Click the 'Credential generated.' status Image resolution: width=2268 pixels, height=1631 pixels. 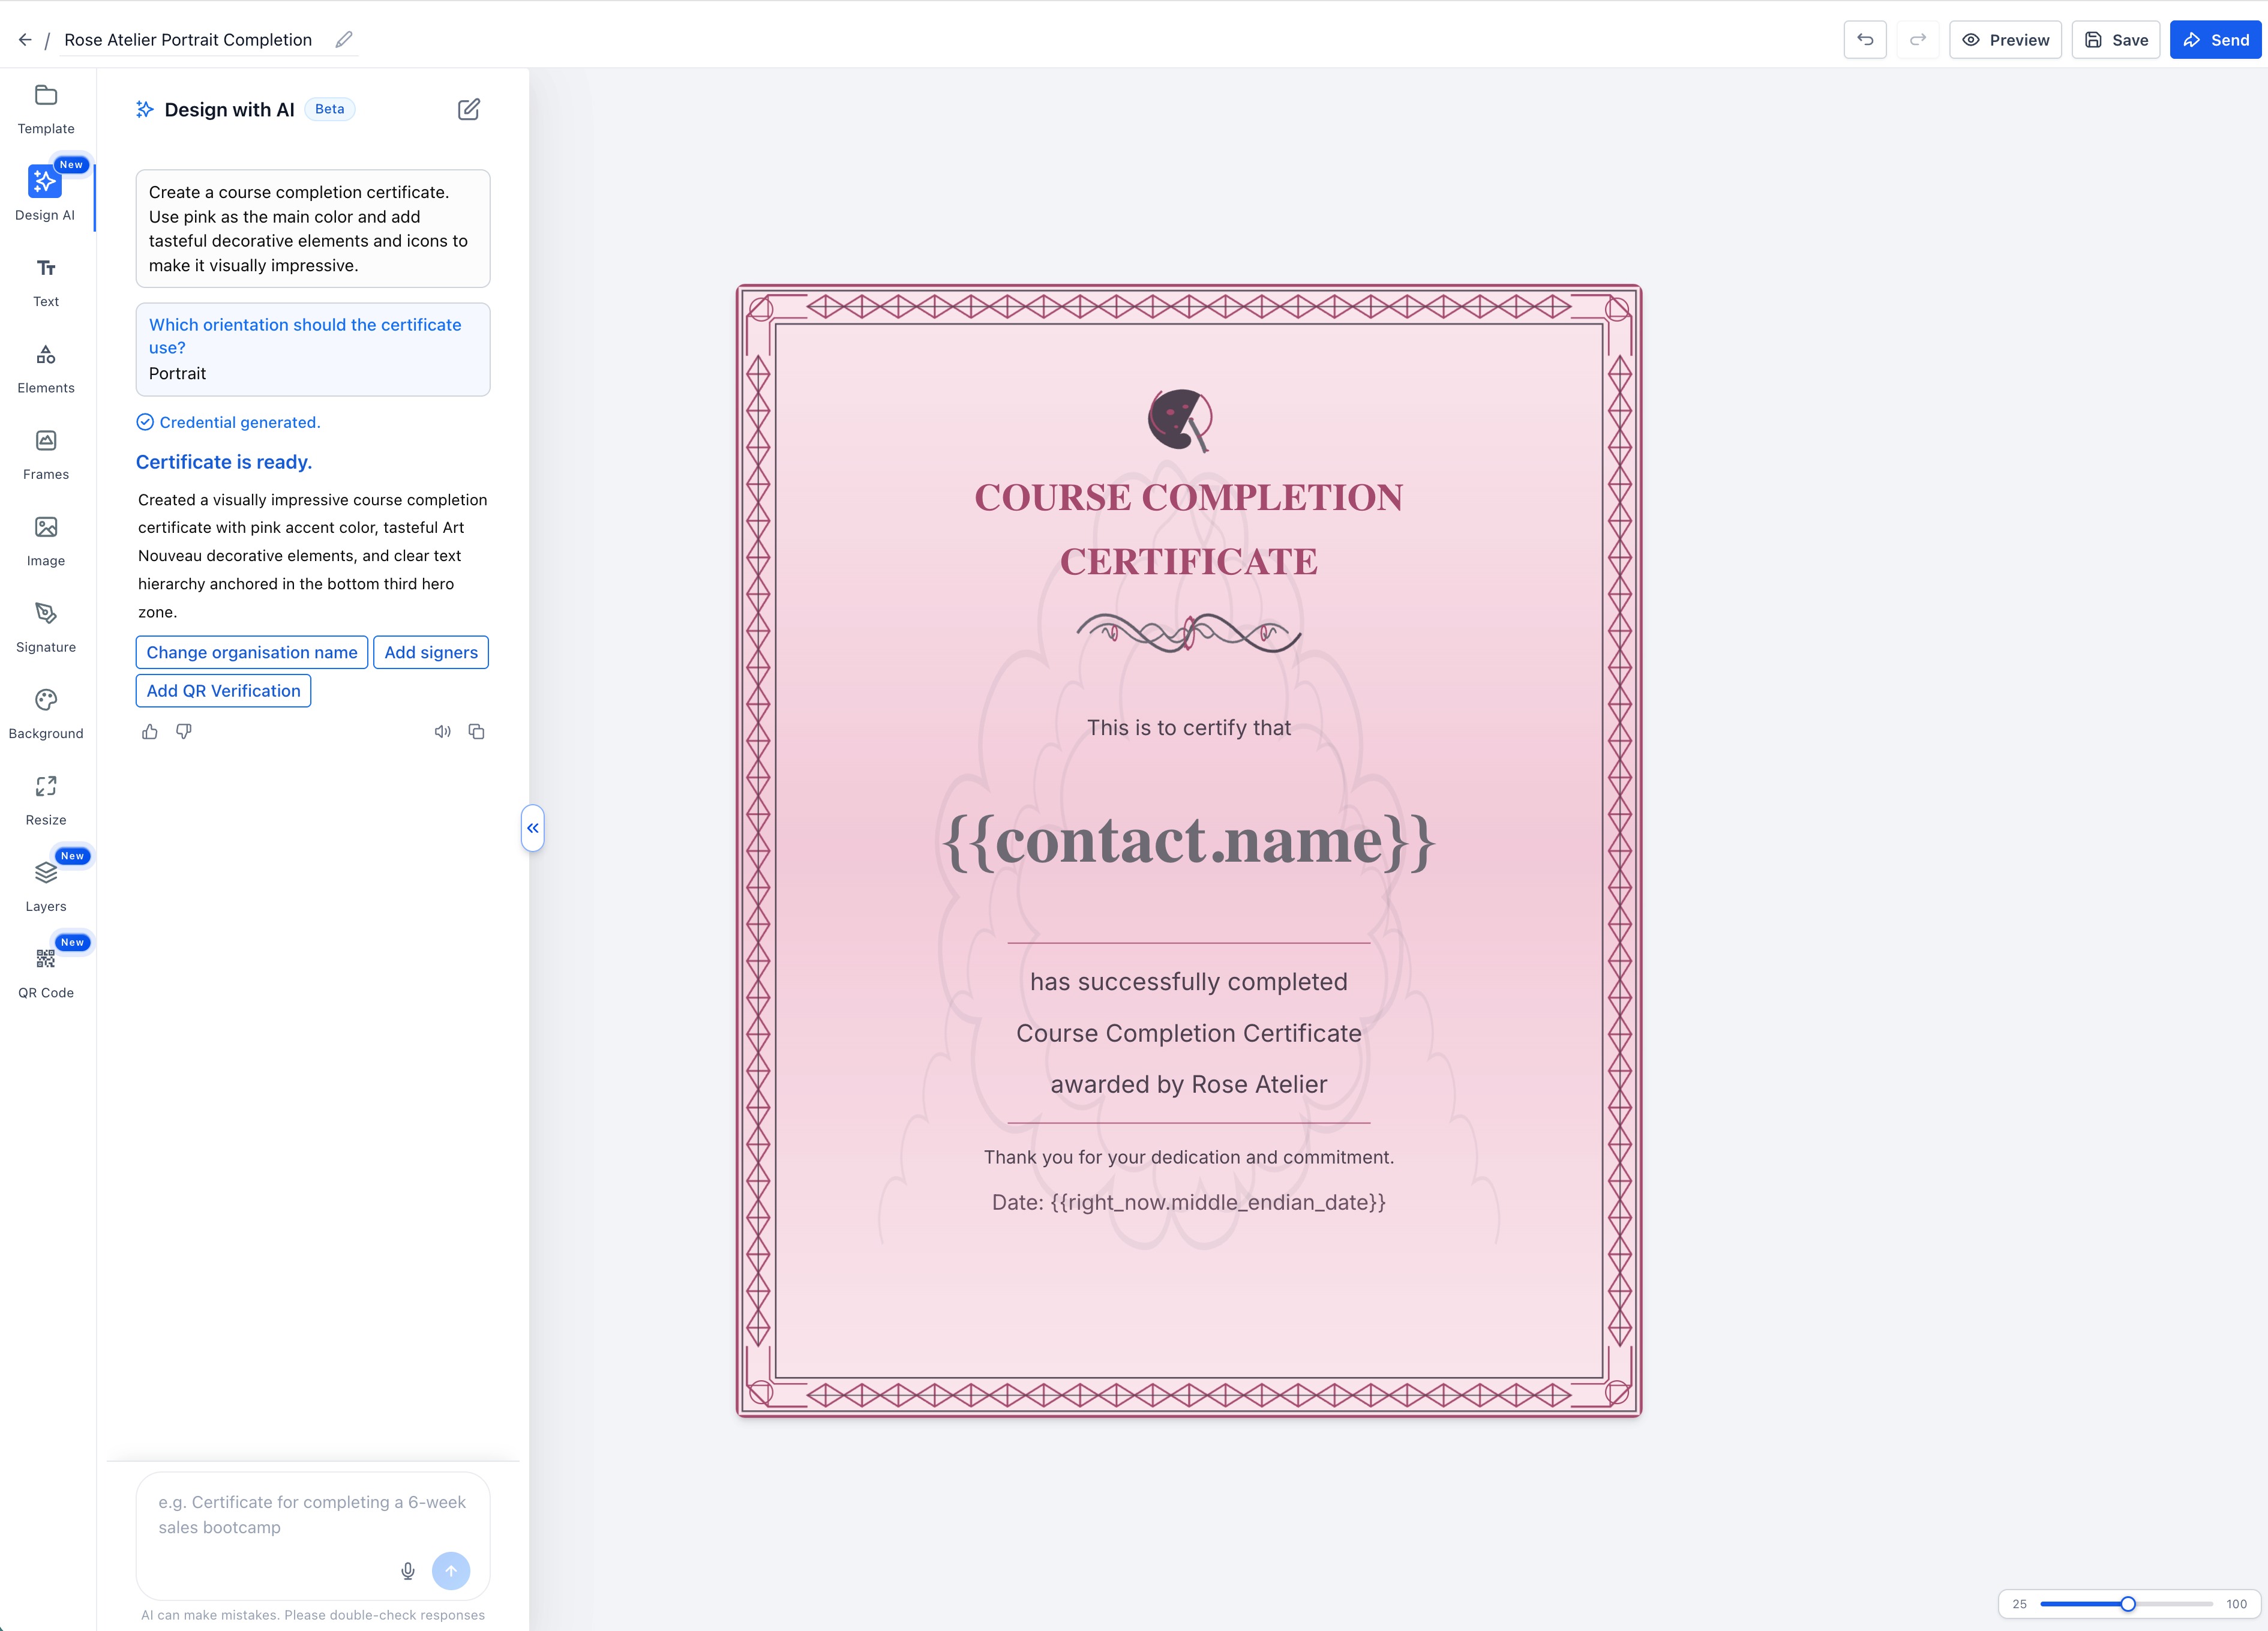pyautogui.click(x=229, y=422)
